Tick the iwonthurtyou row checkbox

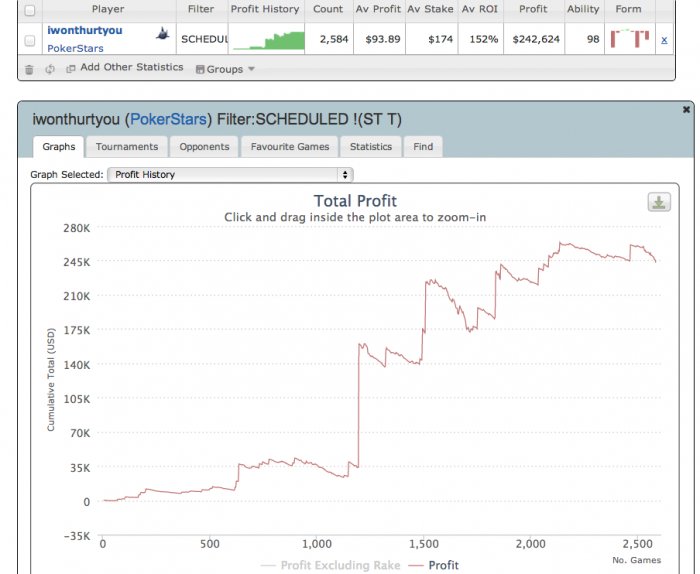(29, 41)
